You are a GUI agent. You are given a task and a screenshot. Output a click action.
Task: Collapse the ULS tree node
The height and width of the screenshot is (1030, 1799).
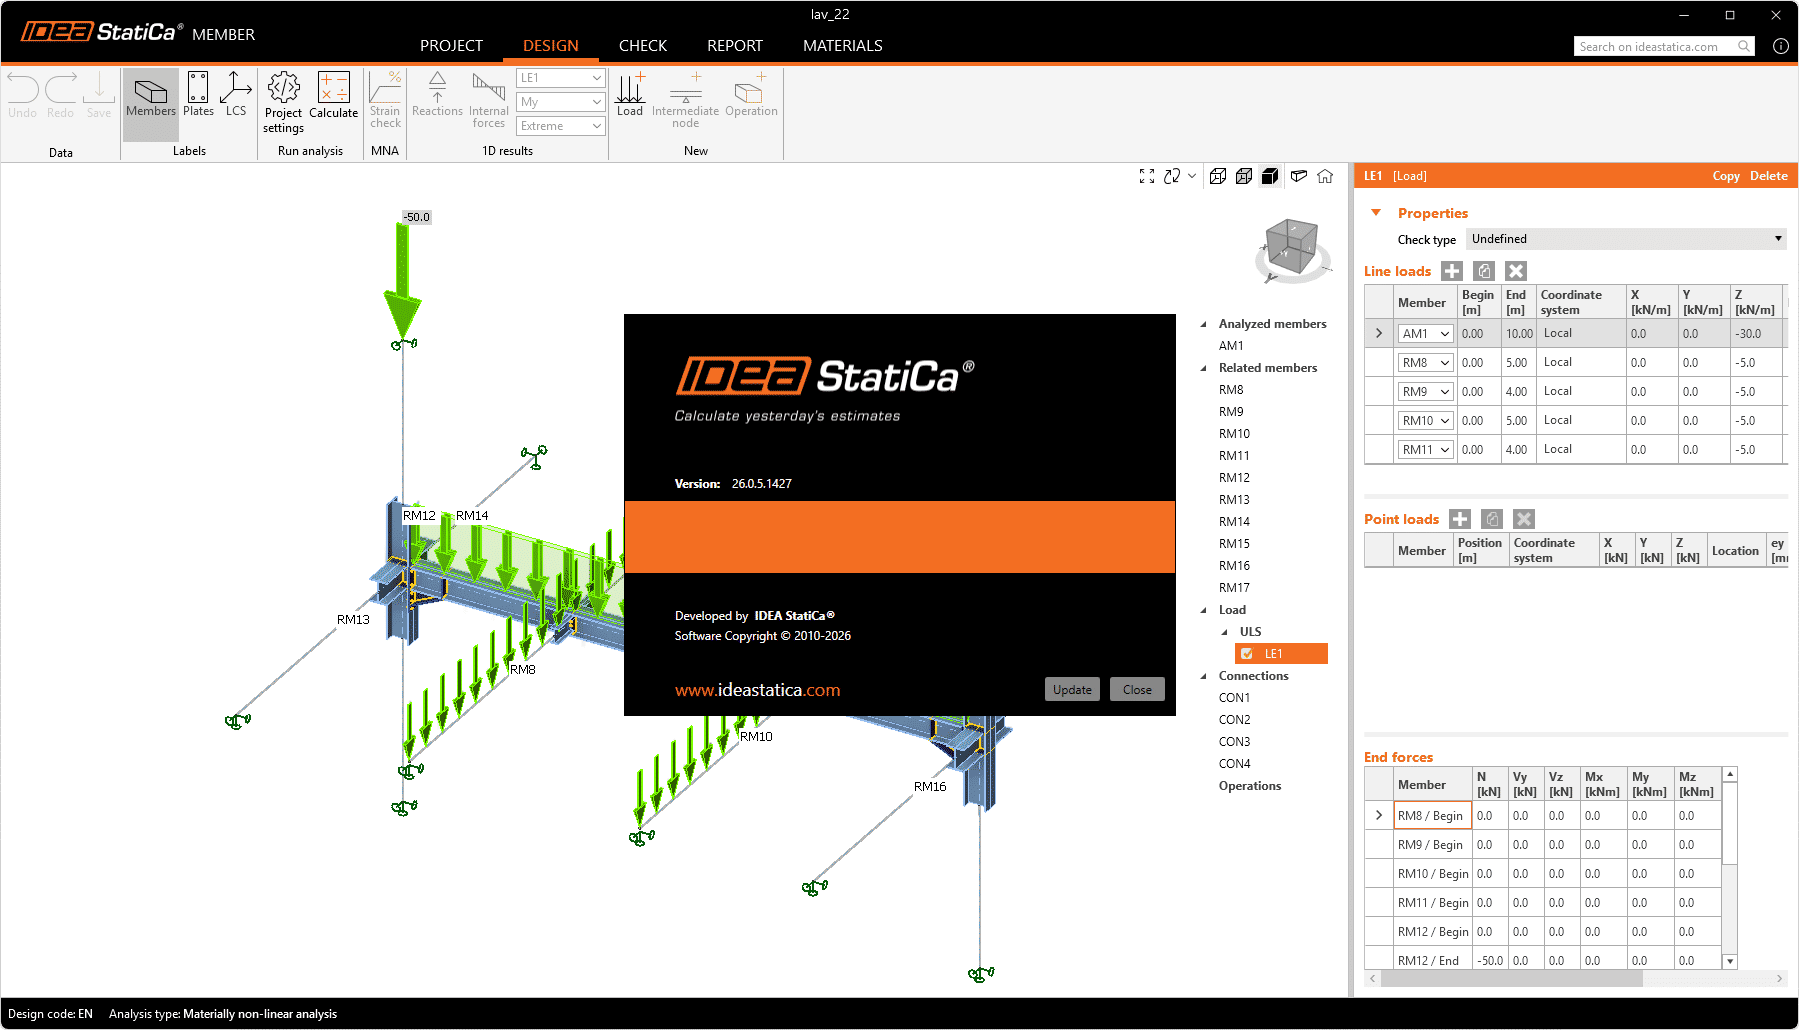(x=1225, y=632)
